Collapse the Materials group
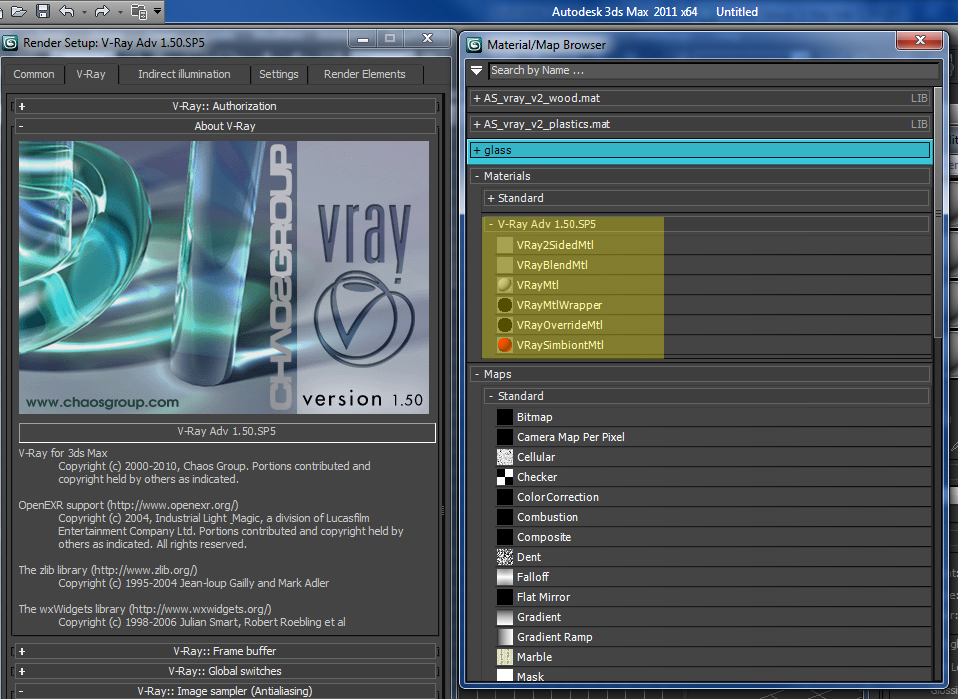 [x=700, y=176]
